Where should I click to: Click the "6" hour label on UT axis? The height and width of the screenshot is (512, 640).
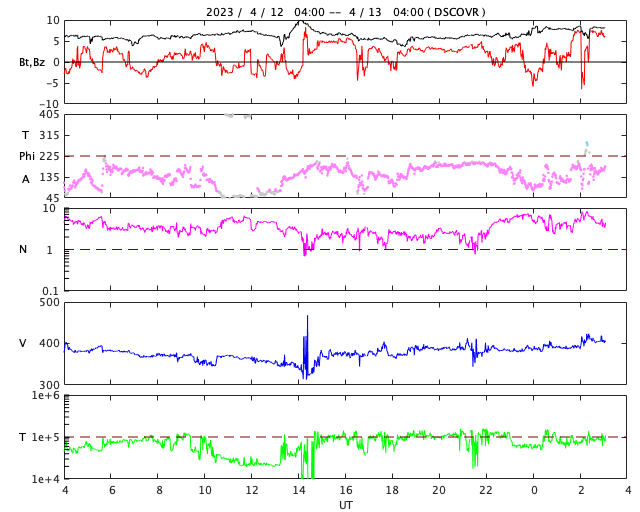(x=112, y=490)
